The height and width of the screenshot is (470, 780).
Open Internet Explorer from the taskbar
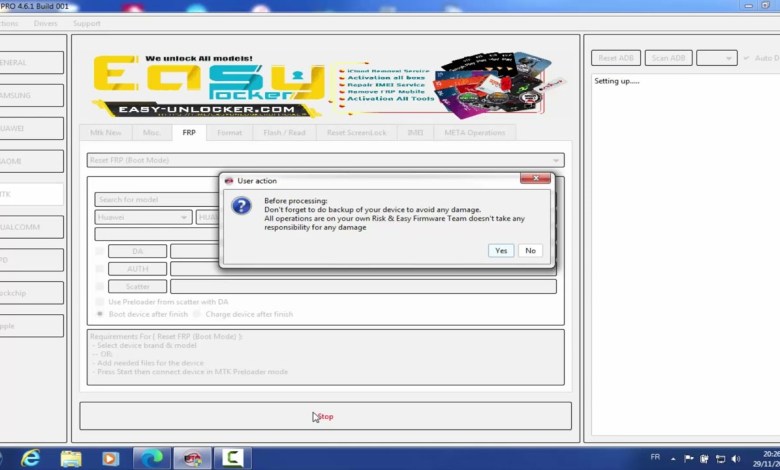[x=31, y=458]
